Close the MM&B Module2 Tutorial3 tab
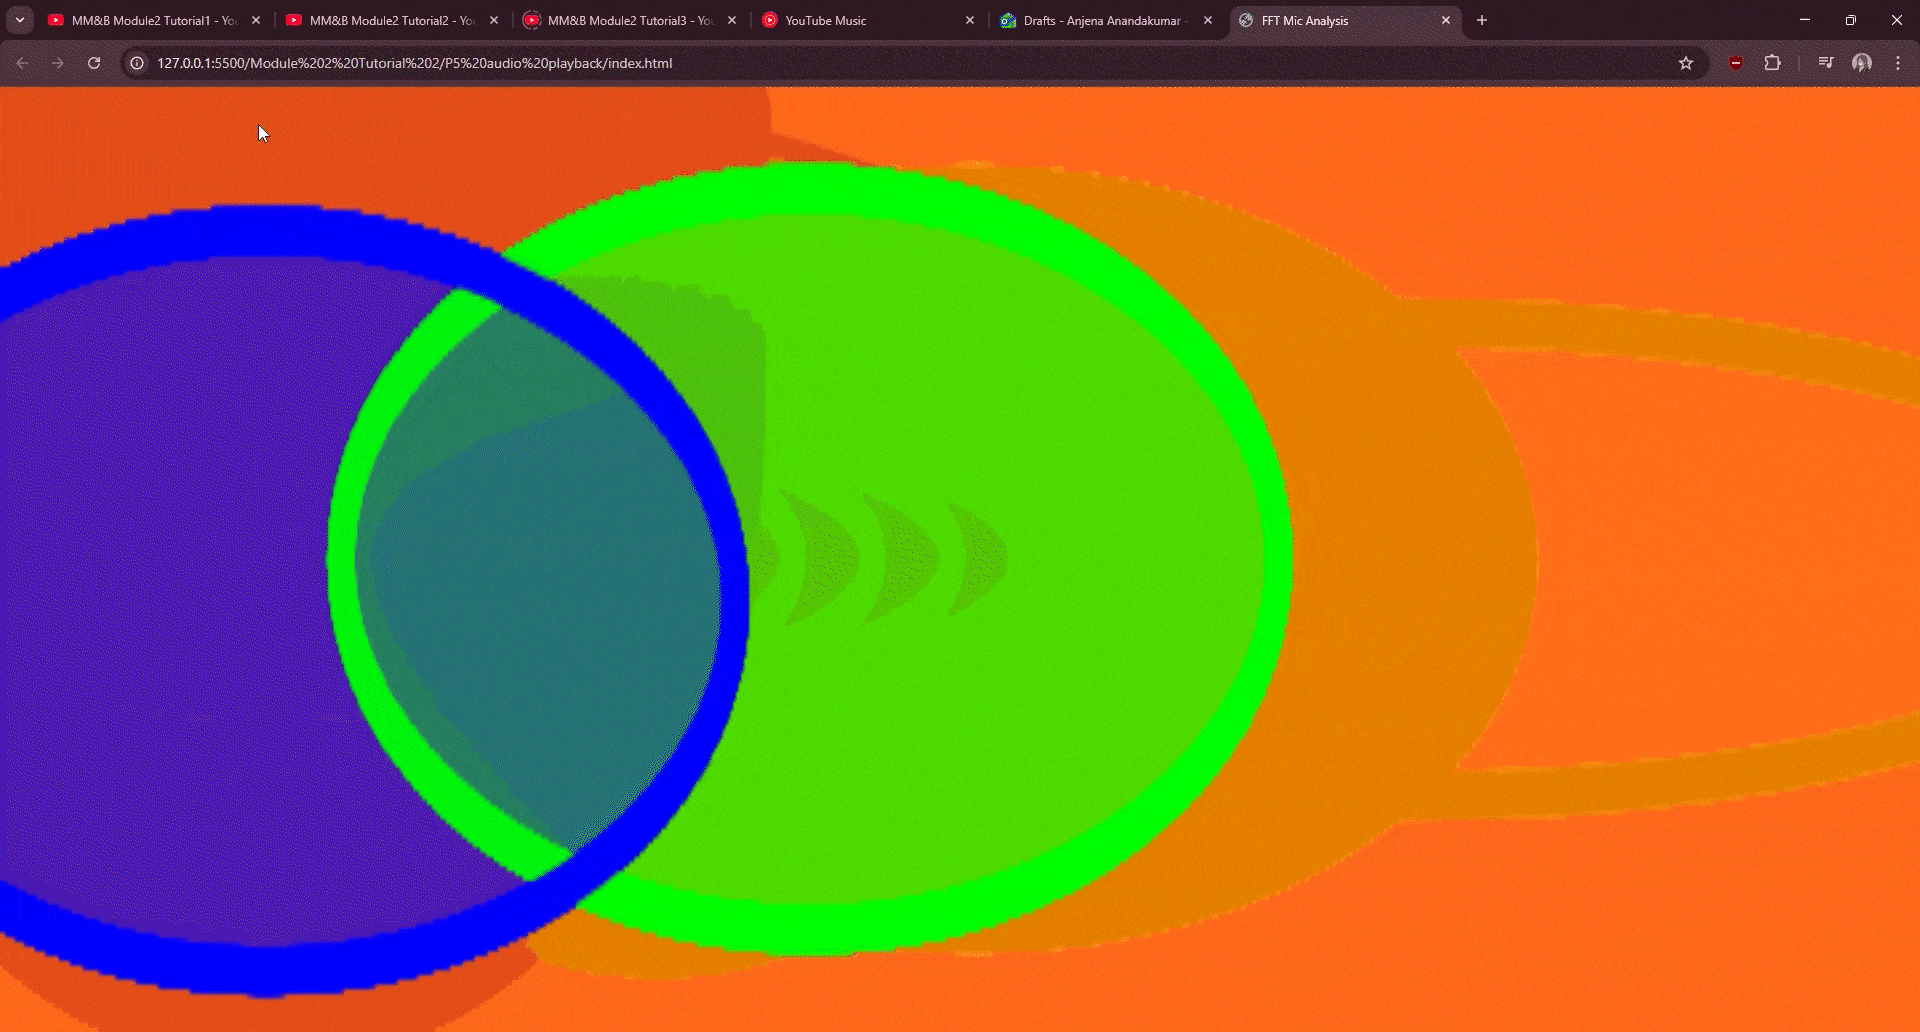 [x=732, y=20]
